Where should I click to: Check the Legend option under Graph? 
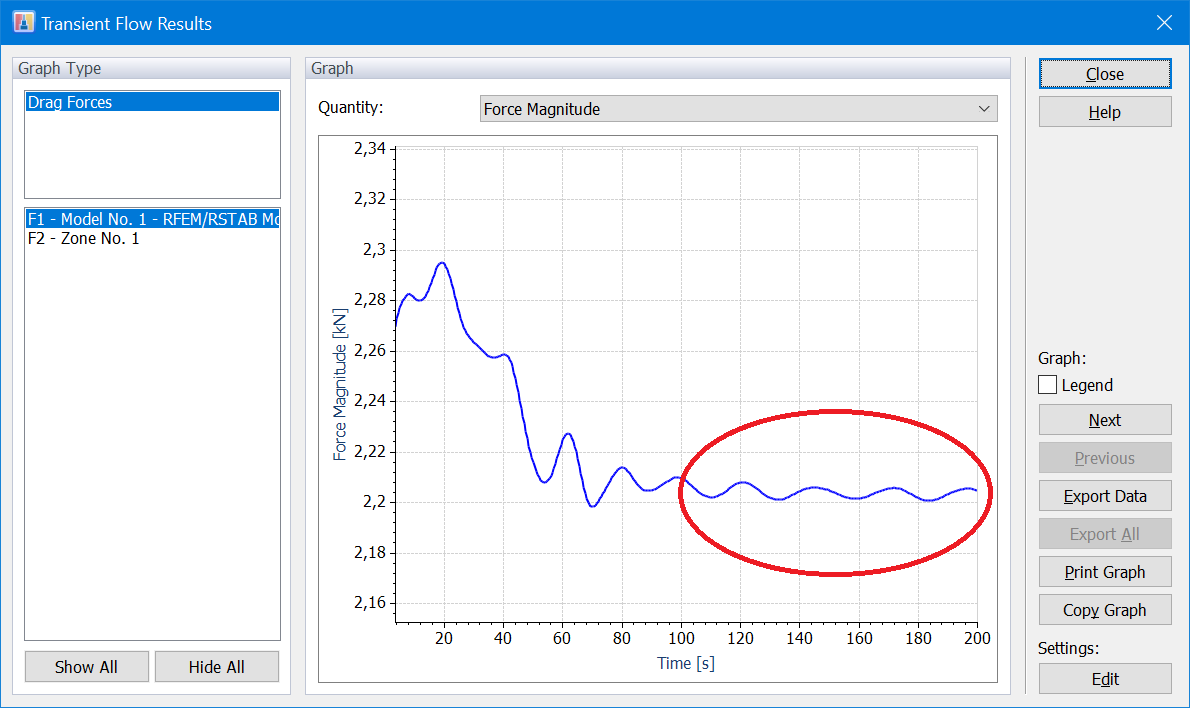[x=1047, y=383]
